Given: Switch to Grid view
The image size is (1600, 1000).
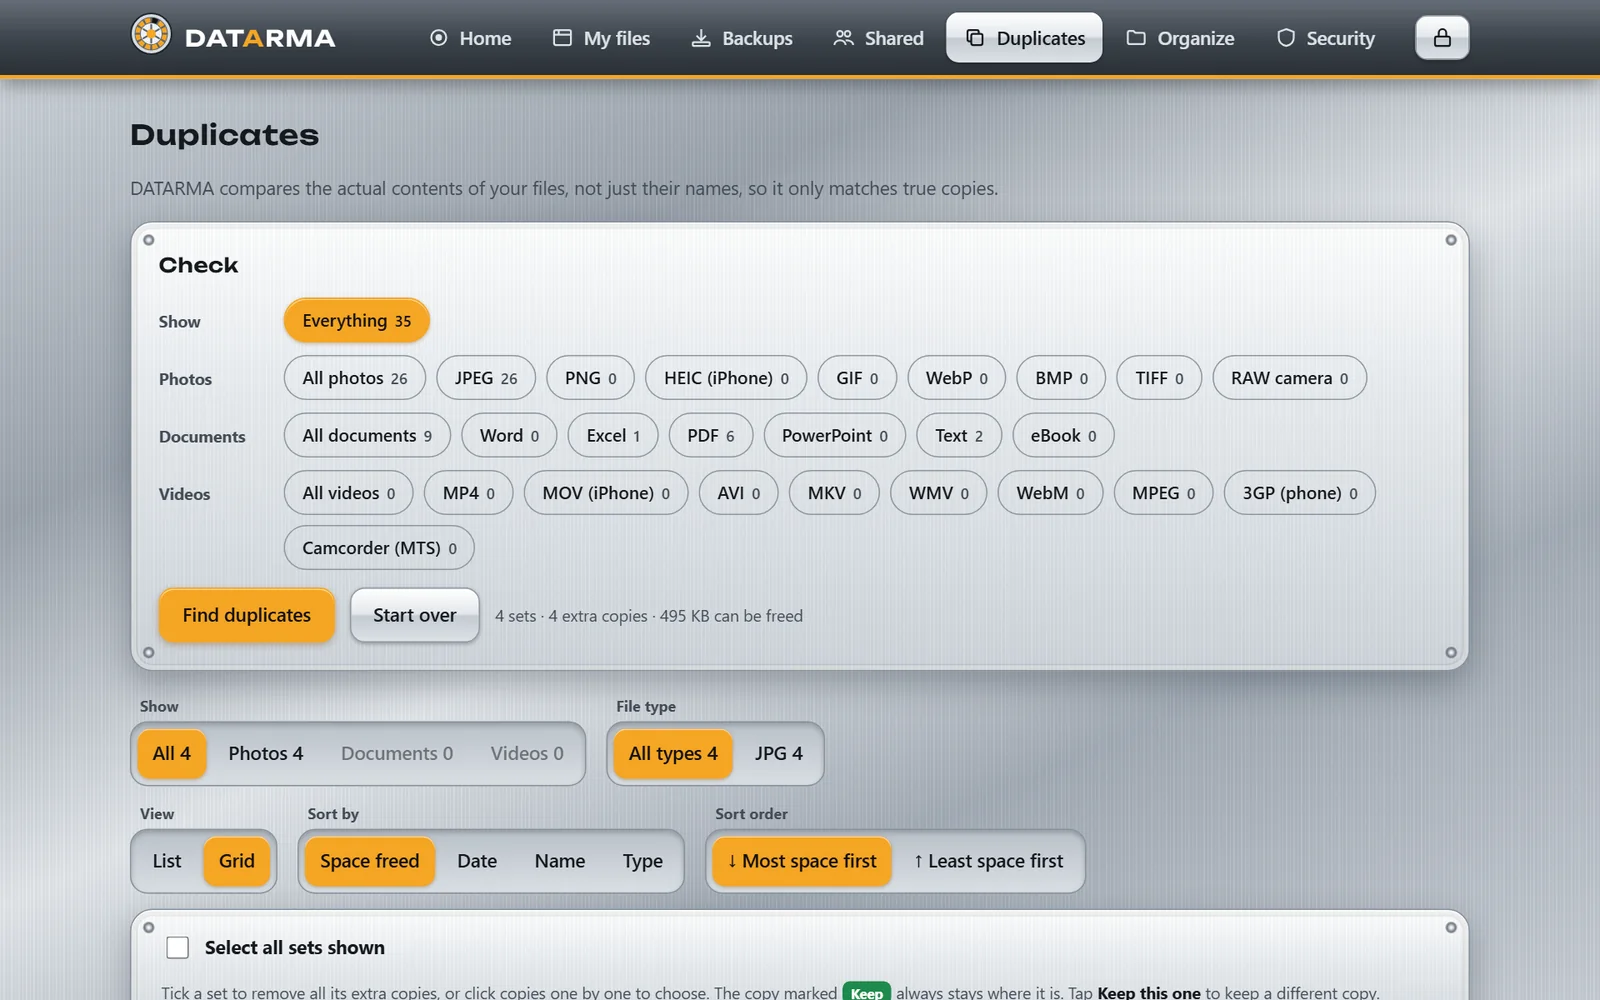Looking at the screenshot, I should click(x=237, y=861).
